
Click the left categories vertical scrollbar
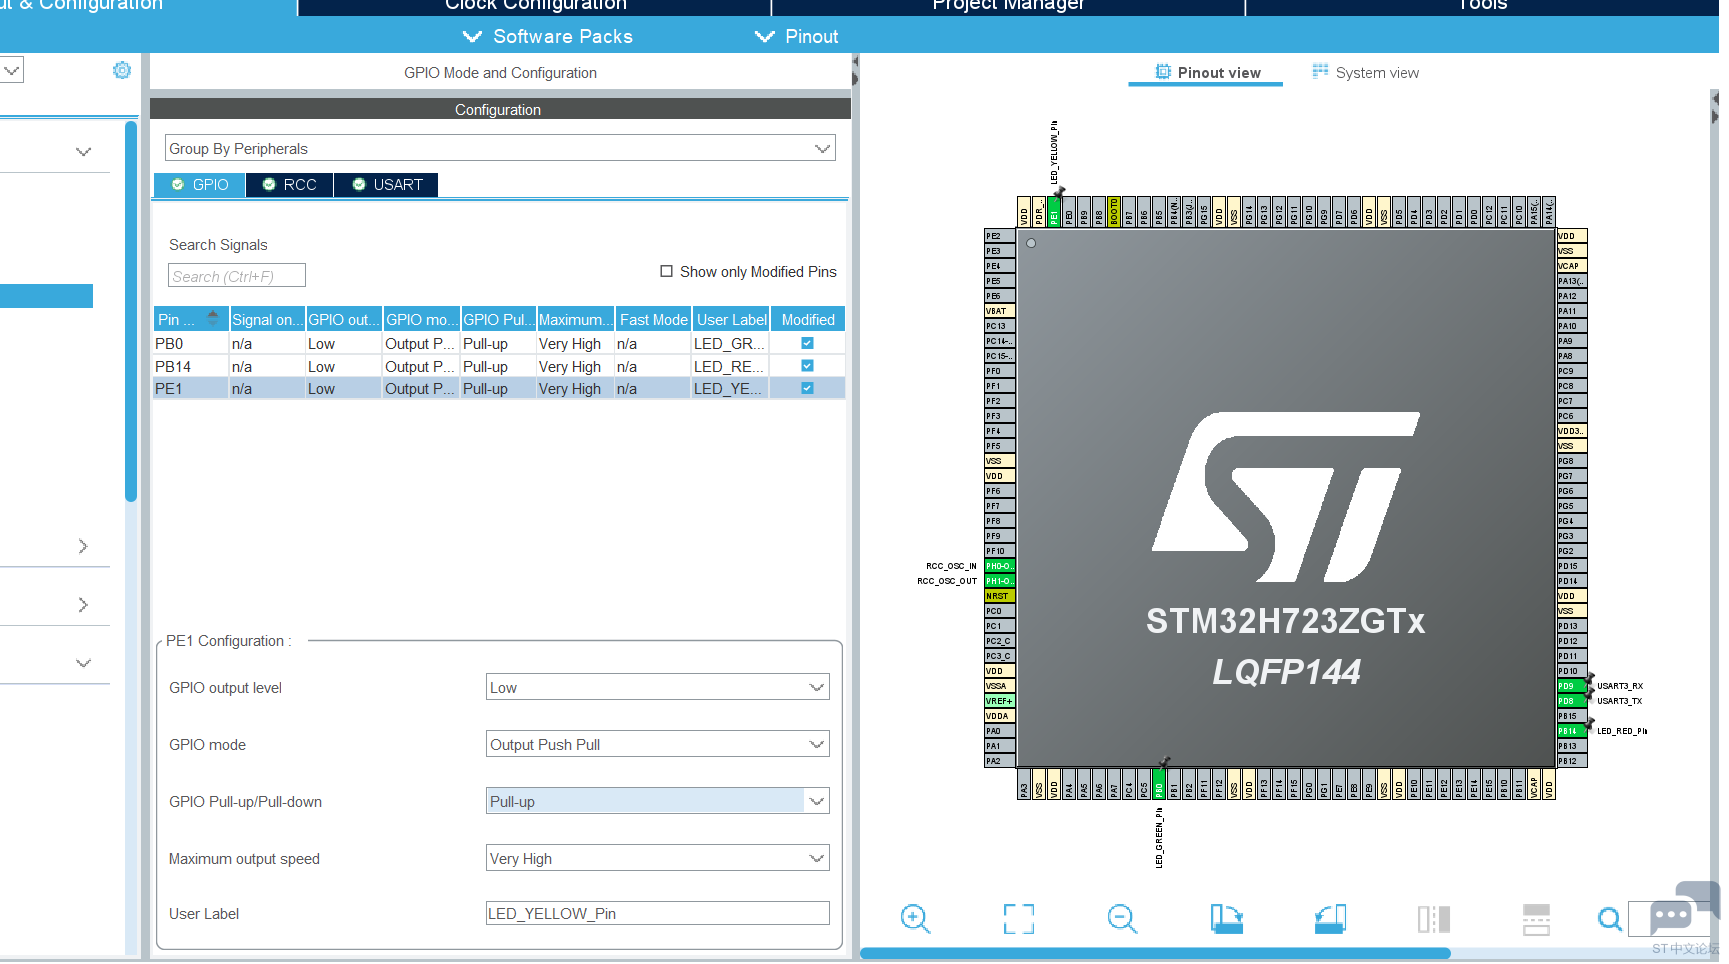pos(131,311)
